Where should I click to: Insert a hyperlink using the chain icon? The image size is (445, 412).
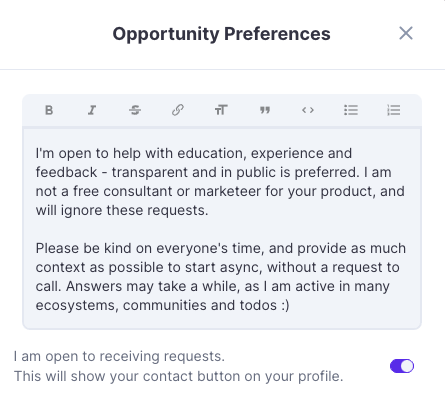178,110
